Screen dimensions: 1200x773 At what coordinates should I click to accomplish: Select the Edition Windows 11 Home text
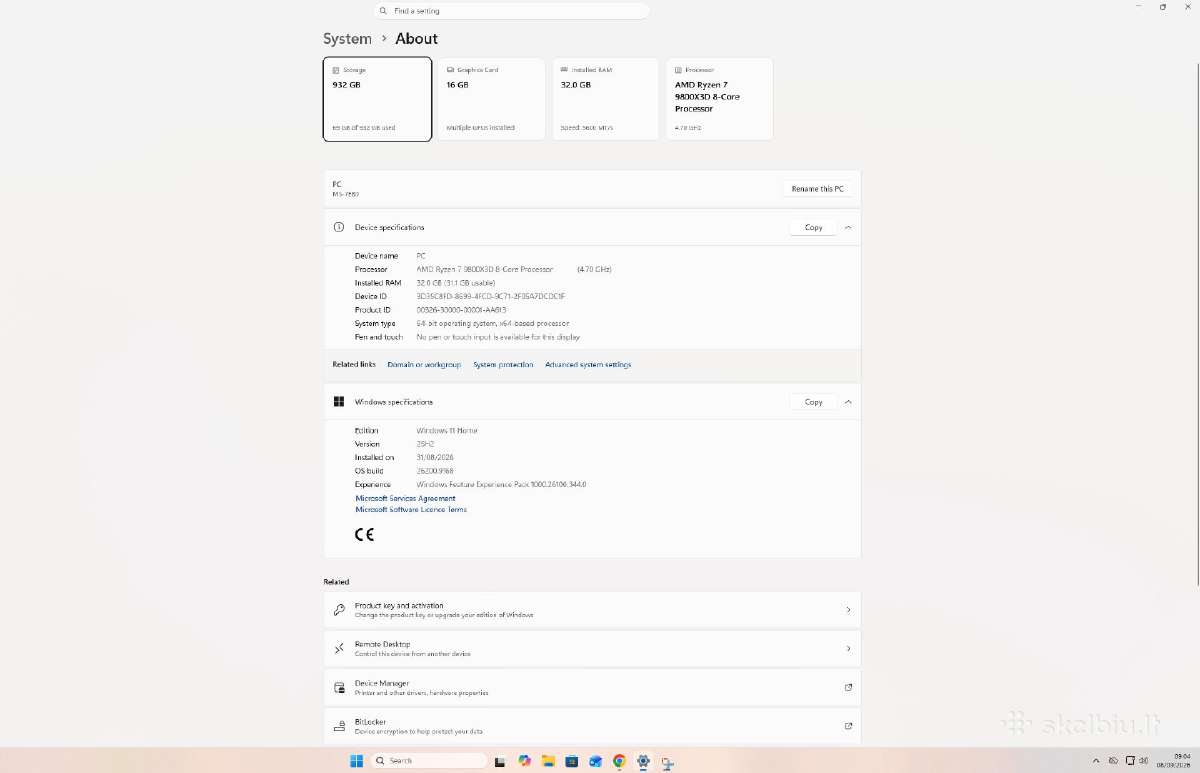446,431
